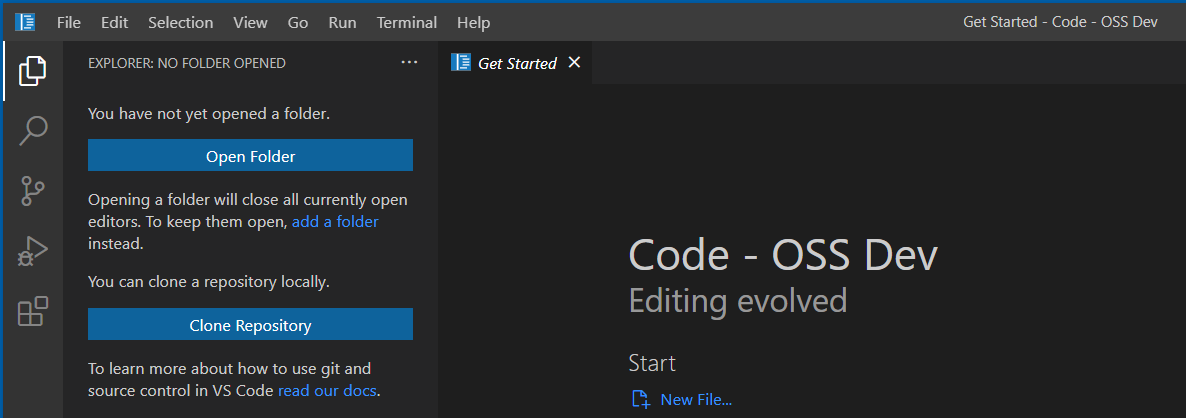
Task: Click the 'Editing evolved' subtitle
Action: (737, 300)
